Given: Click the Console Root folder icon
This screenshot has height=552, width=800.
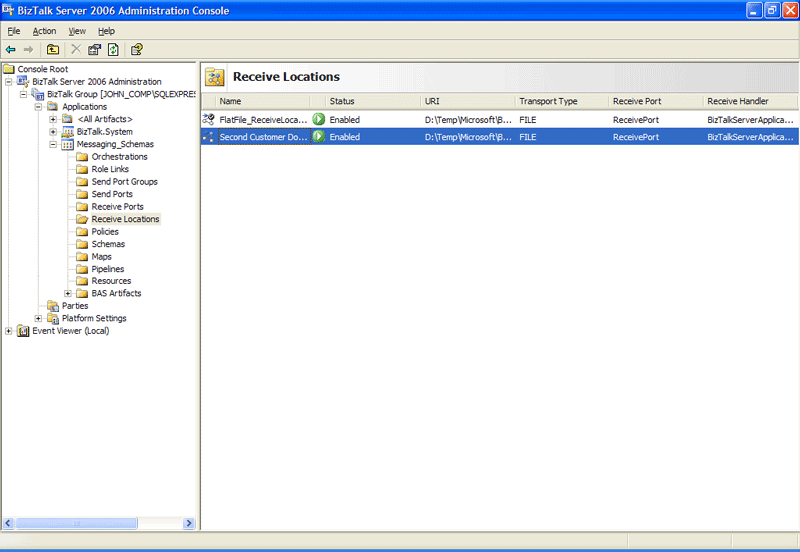Looking at the screenshot, I should click(x=9, y=69).
